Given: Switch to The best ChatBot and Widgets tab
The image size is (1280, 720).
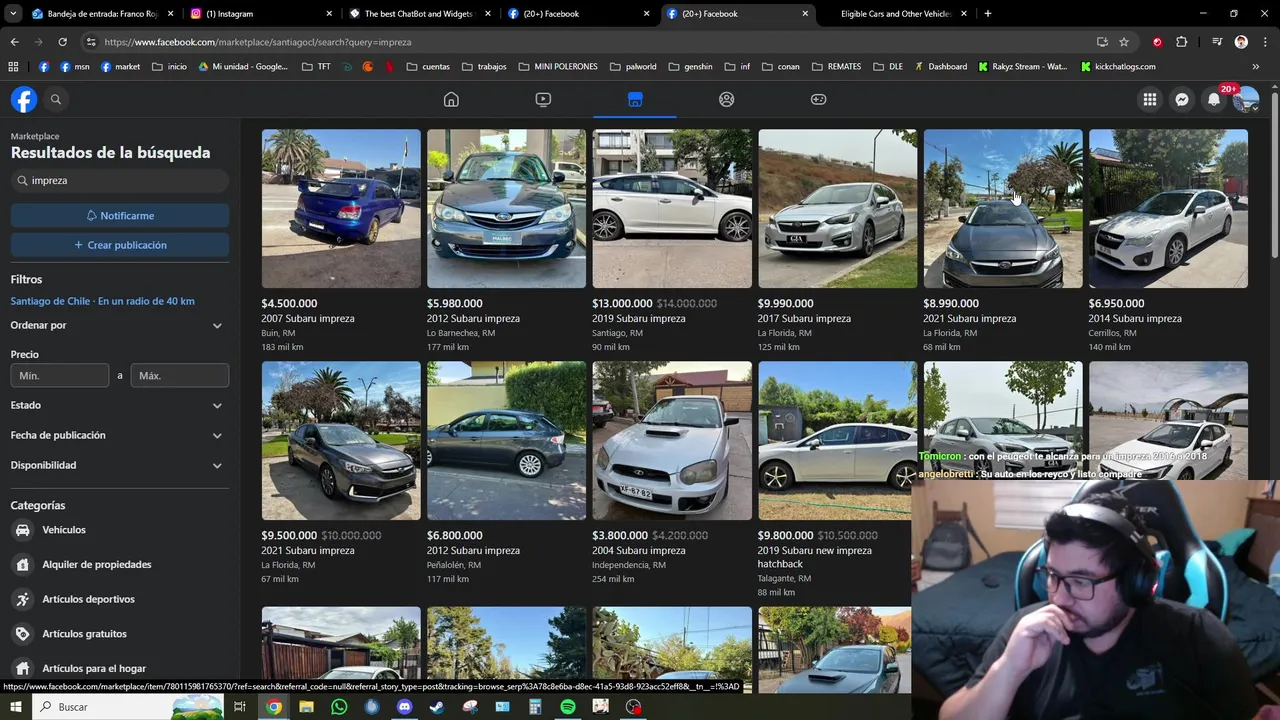Looking at the screenshot, I should [419, 14].
